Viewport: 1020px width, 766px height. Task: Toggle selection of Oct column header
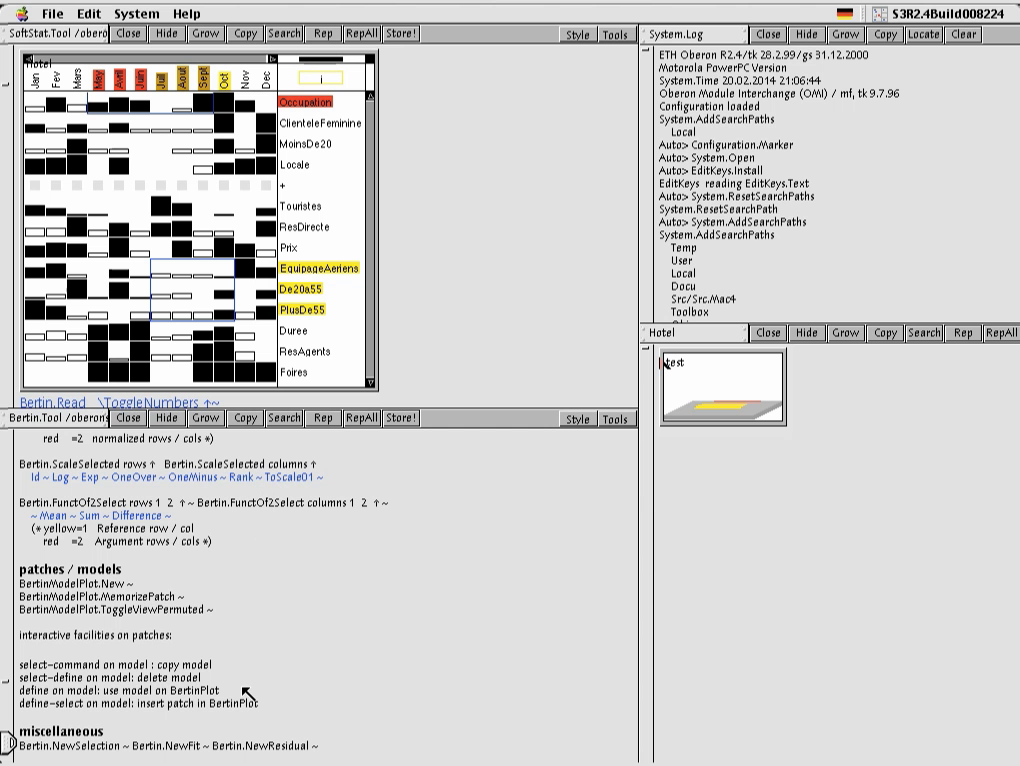[x=224, y=80]
